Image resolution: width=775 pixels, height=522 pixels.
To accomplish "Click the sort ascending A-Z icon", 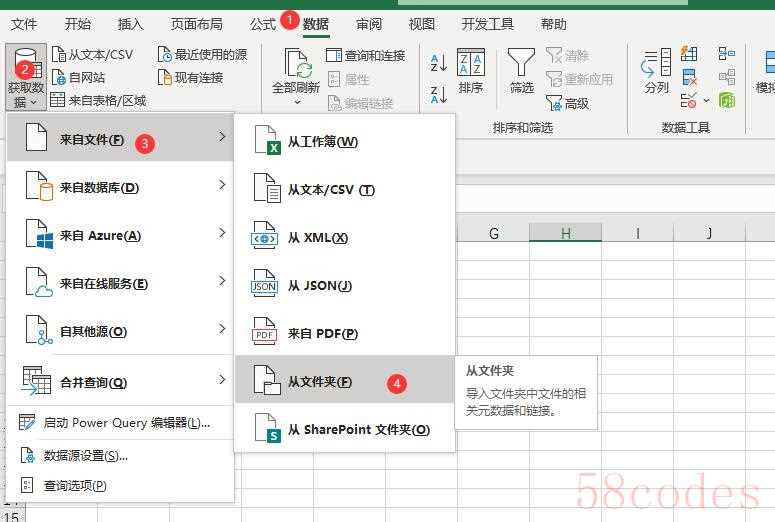I will click(438, 63).
